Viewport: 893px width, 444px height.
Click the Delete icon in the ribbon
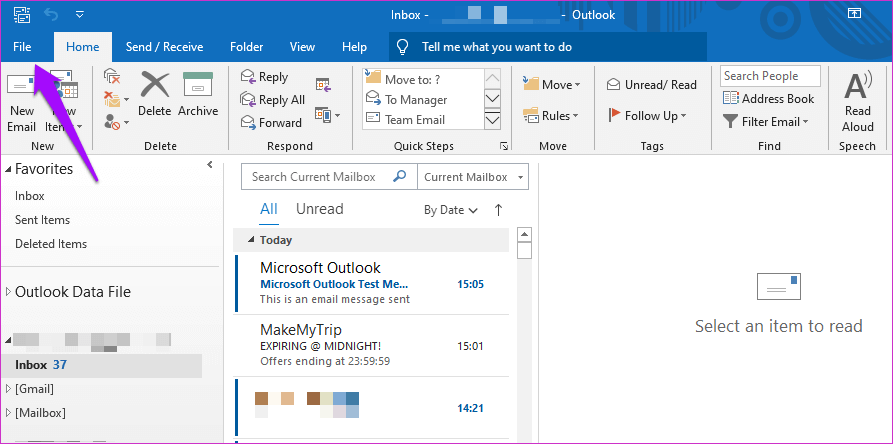pos(155,93)
